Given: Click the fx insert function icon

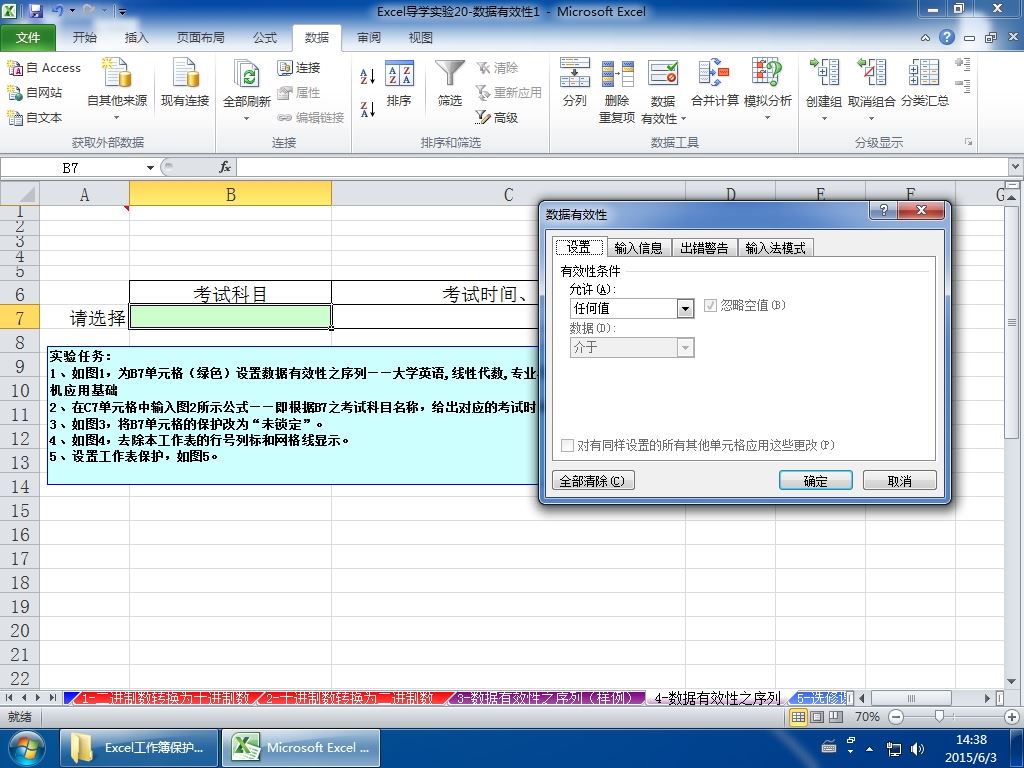Looking at the screenshot, I should click(225, 167).
